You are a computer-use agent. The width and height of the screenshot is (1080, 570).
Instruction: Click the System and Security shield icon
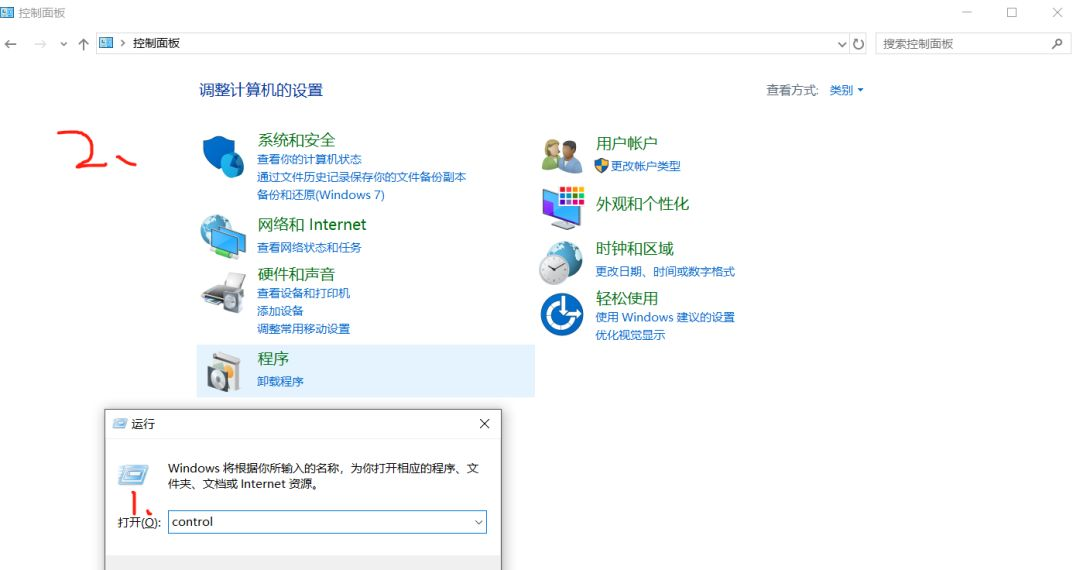point(223,156)
